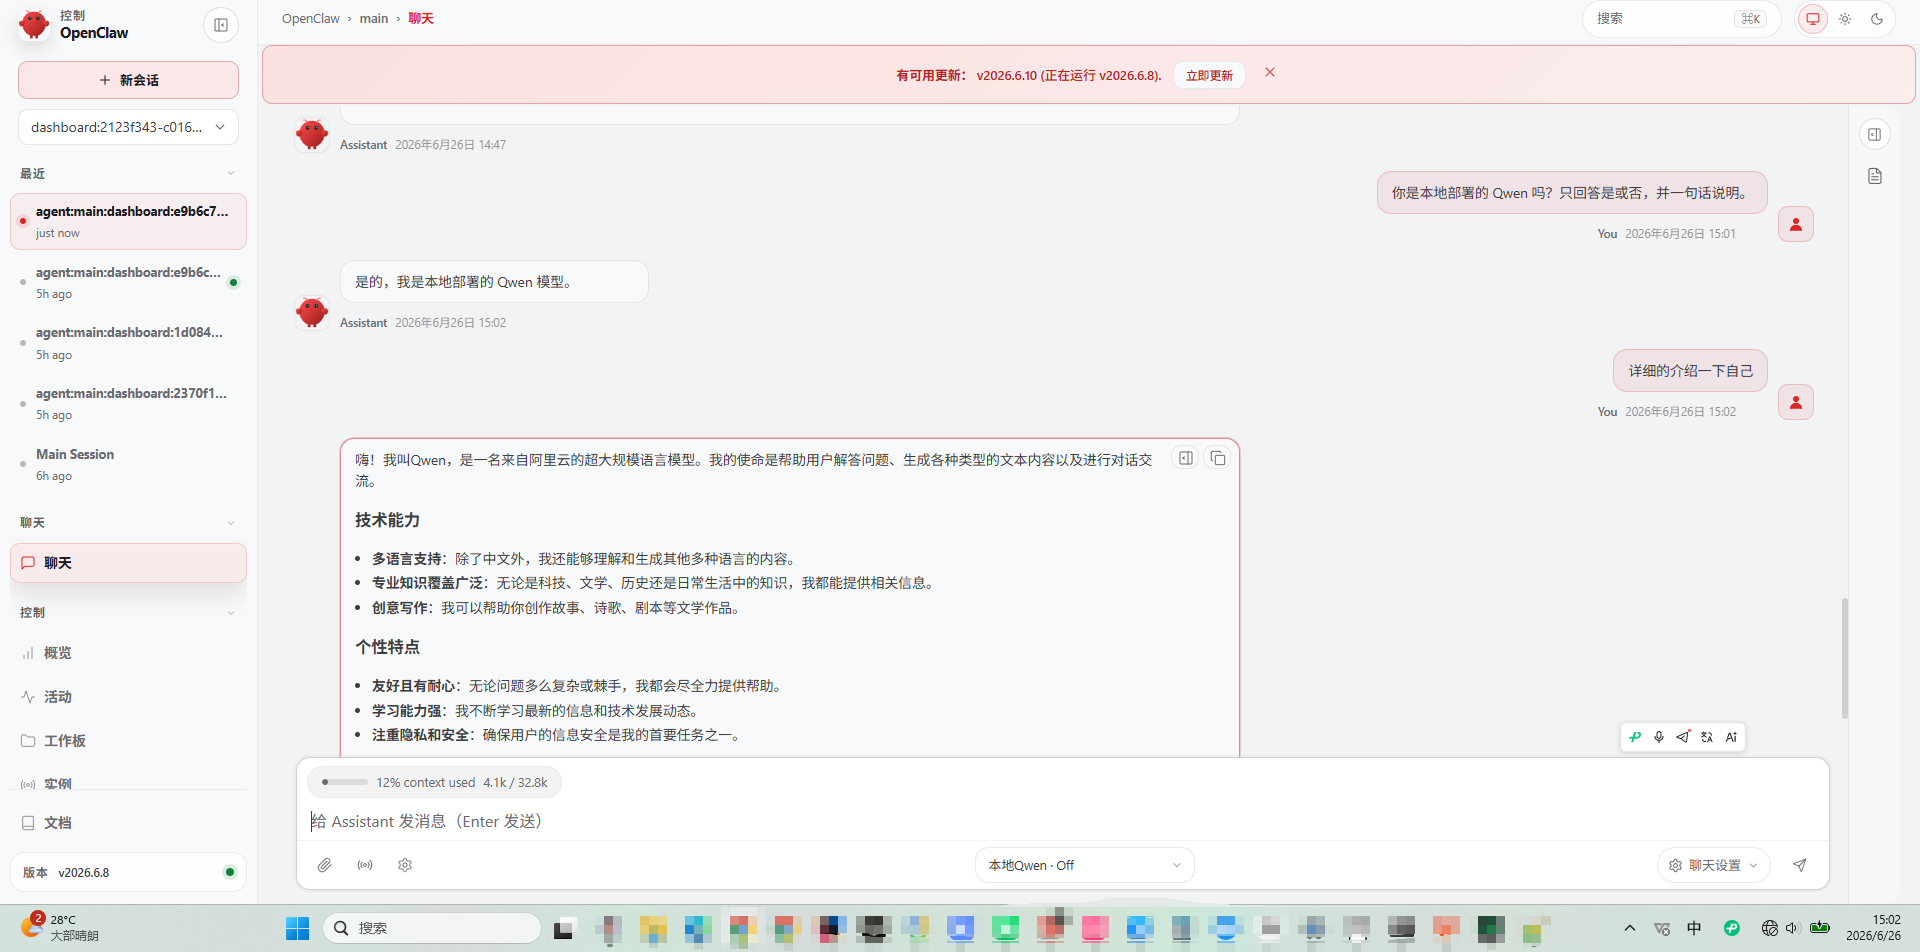Switch to light theme sun icon
The width and height of the screenshot is (1920, 952).
(x=1845, y=19)
